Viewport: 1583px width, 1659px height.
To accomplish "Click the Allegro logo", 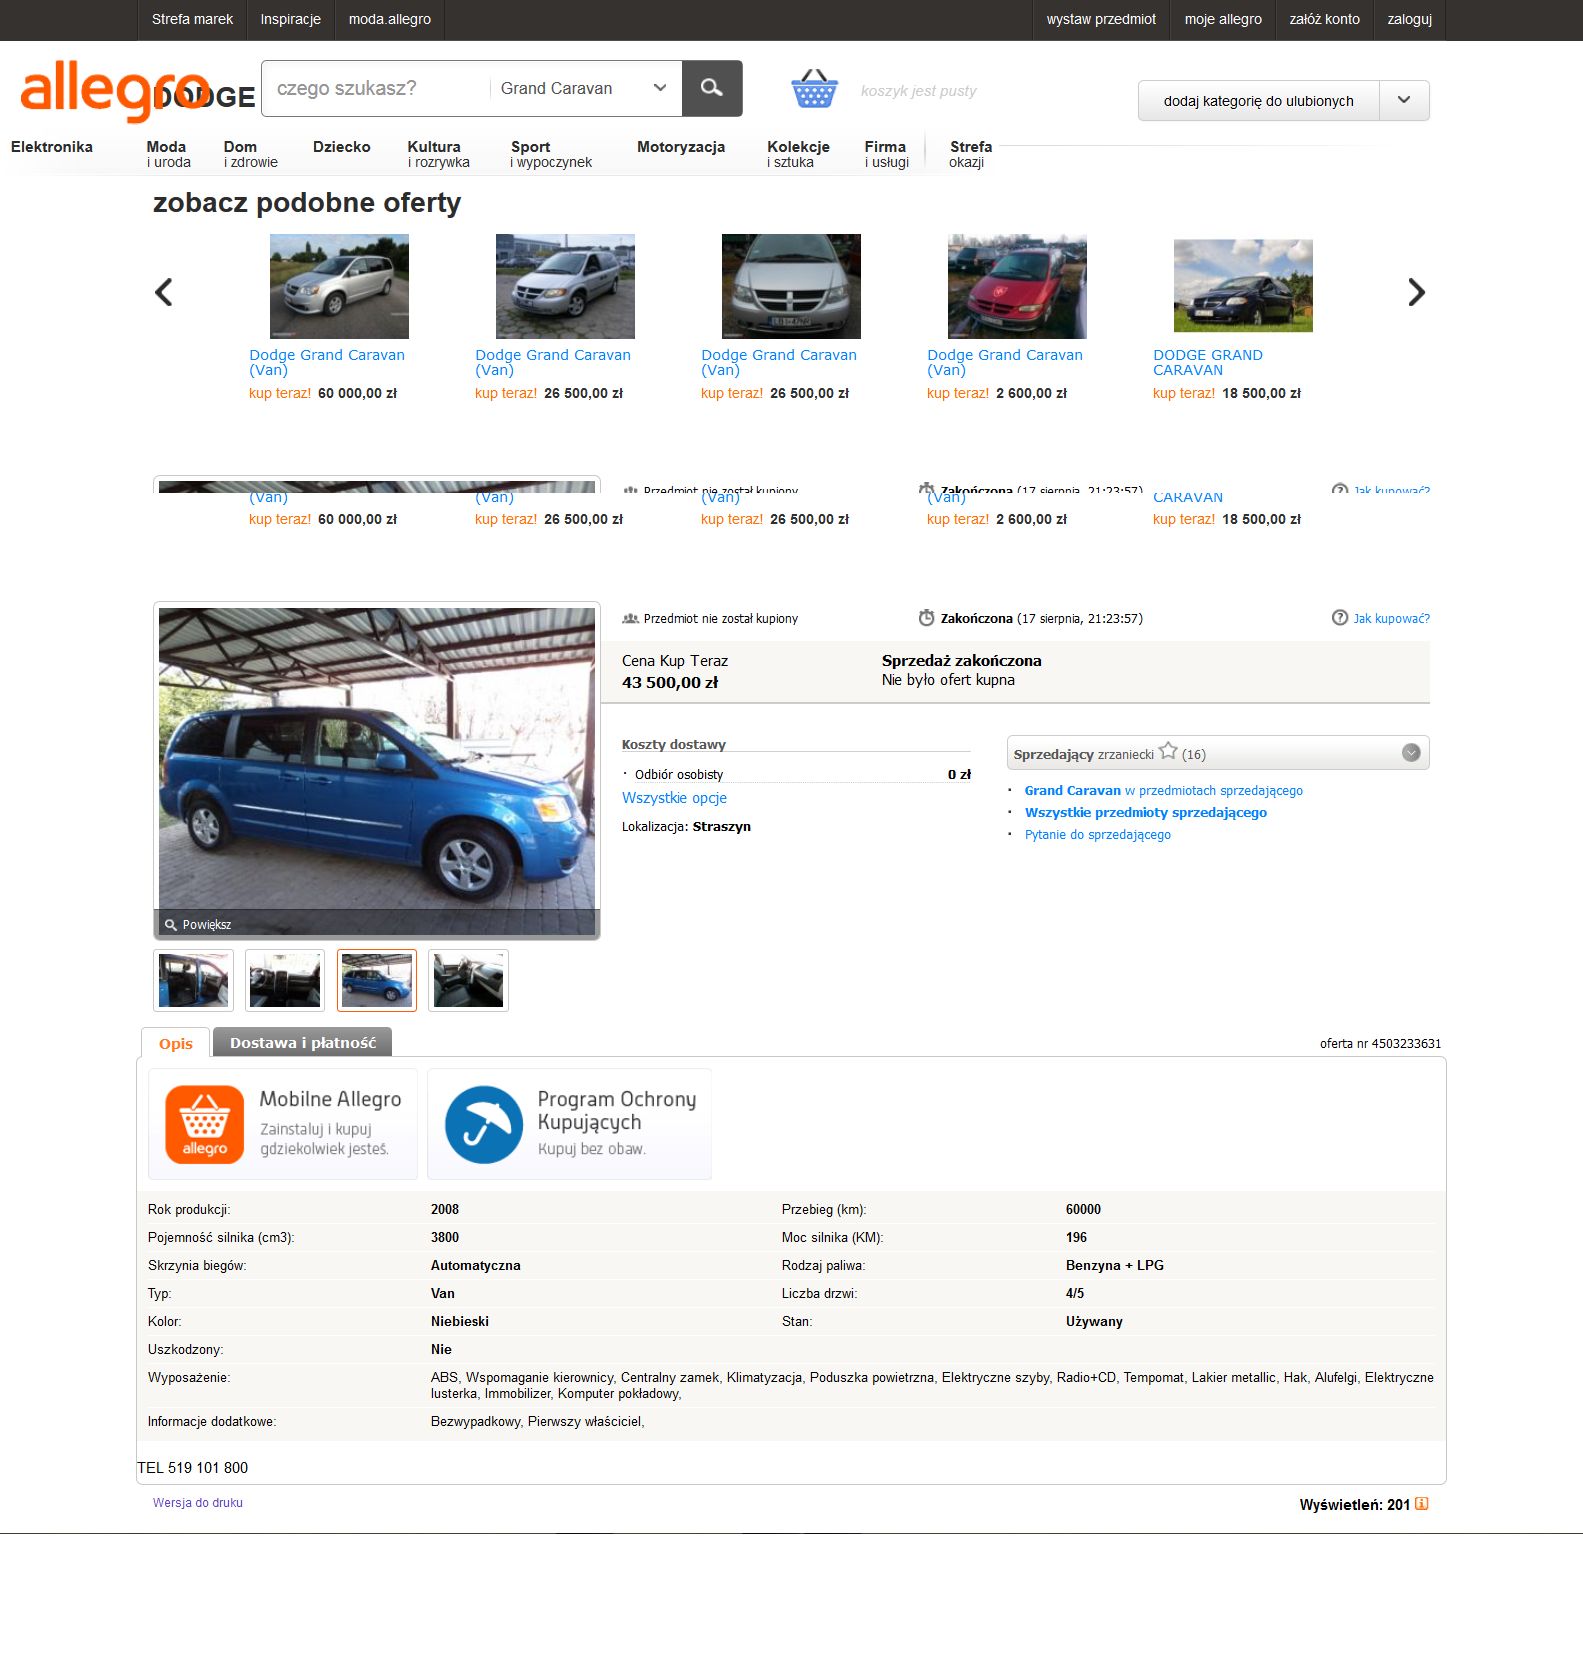I will click(x=114, y=89).
